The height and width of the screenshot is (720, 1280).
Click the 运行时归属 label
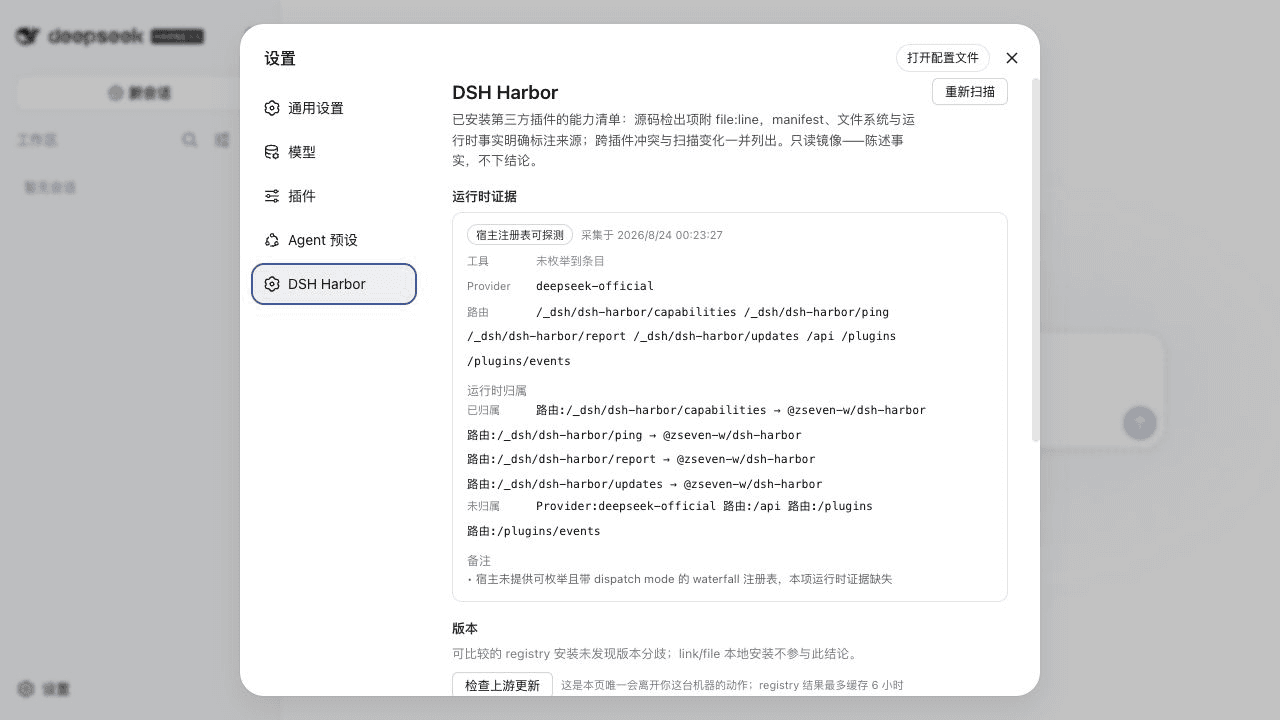[x=497, y=391]
